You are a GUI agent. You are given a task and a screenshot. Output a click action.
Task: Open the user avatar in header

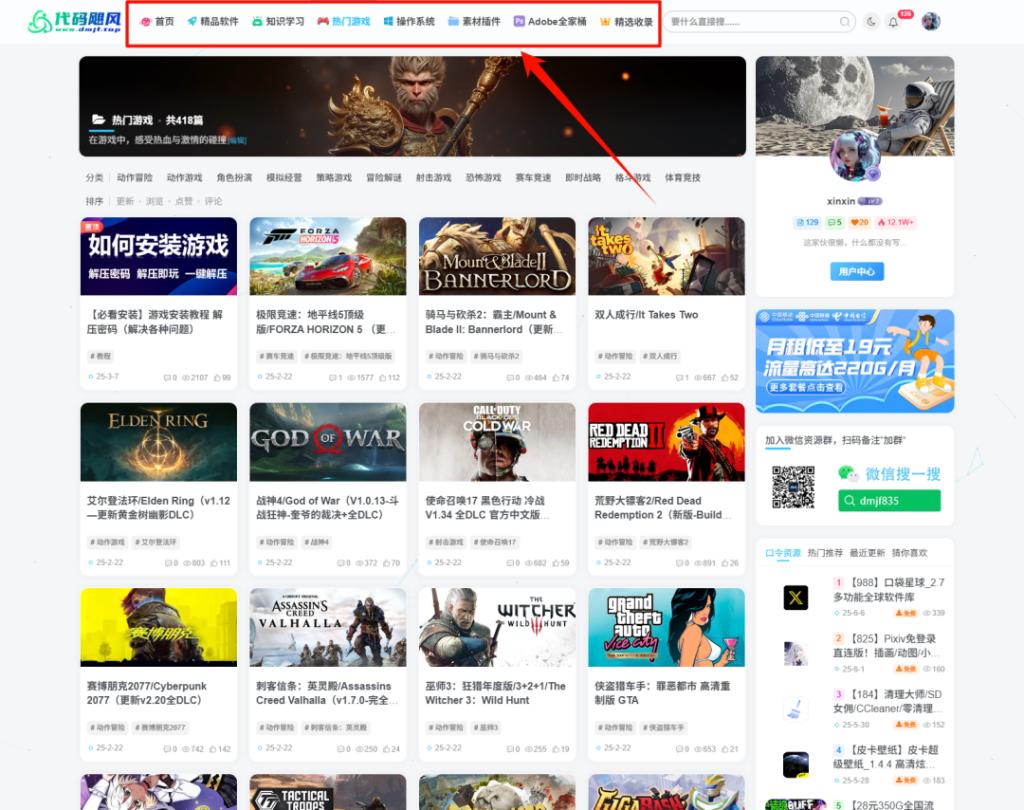tap(931, 22)
